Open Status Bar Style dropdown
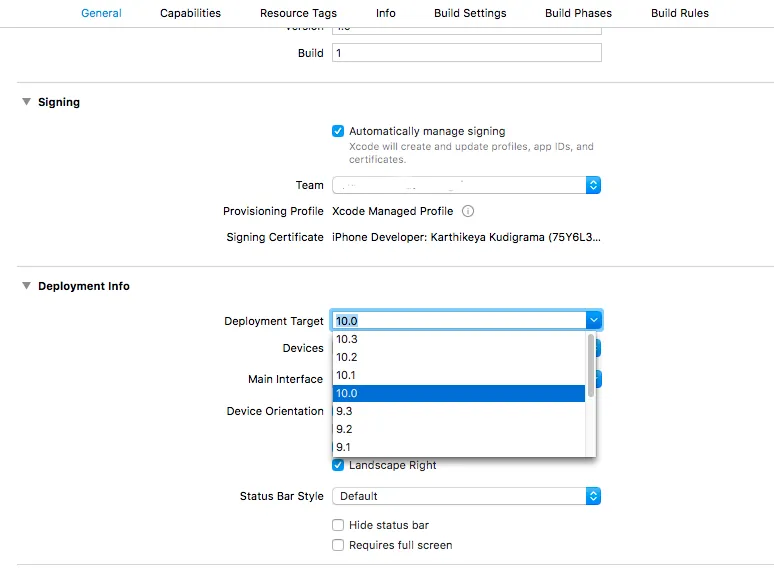The image size is (774, 569). click(x=592, y=496)
